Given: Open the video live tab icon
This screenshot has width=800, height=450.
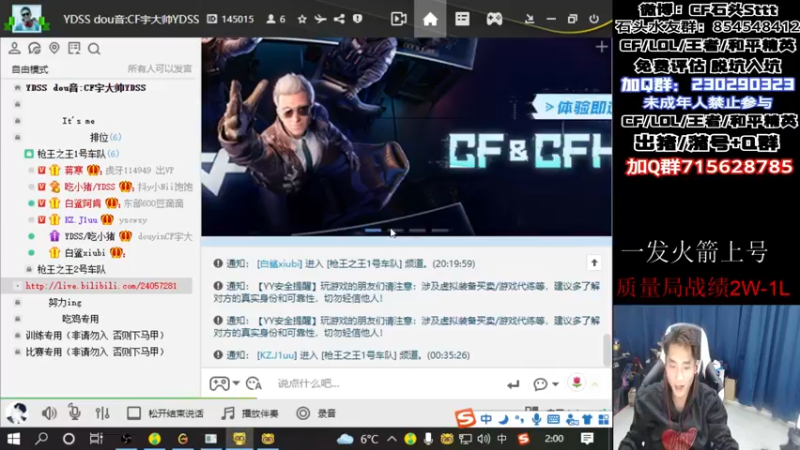Looking at the screenshot, I should (x=398, y=19).
